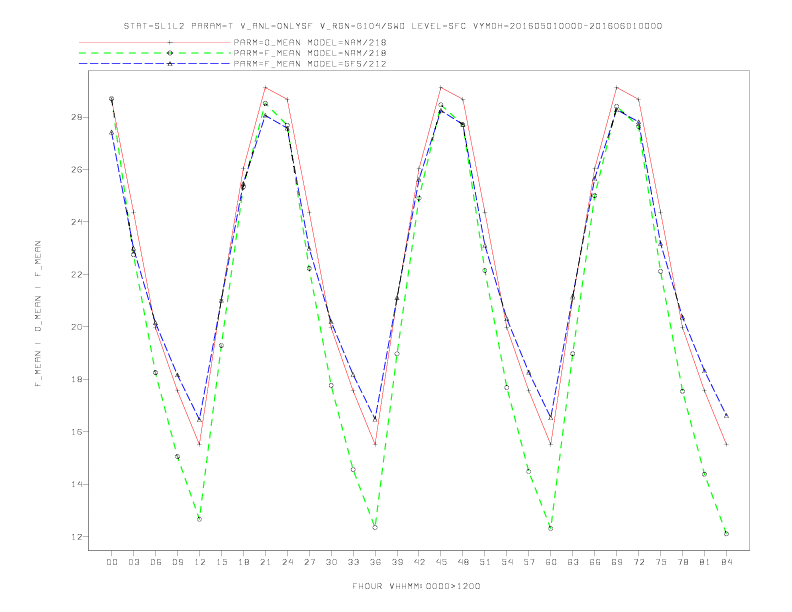Click x-axis forecast hour label 51

point(485,562)
